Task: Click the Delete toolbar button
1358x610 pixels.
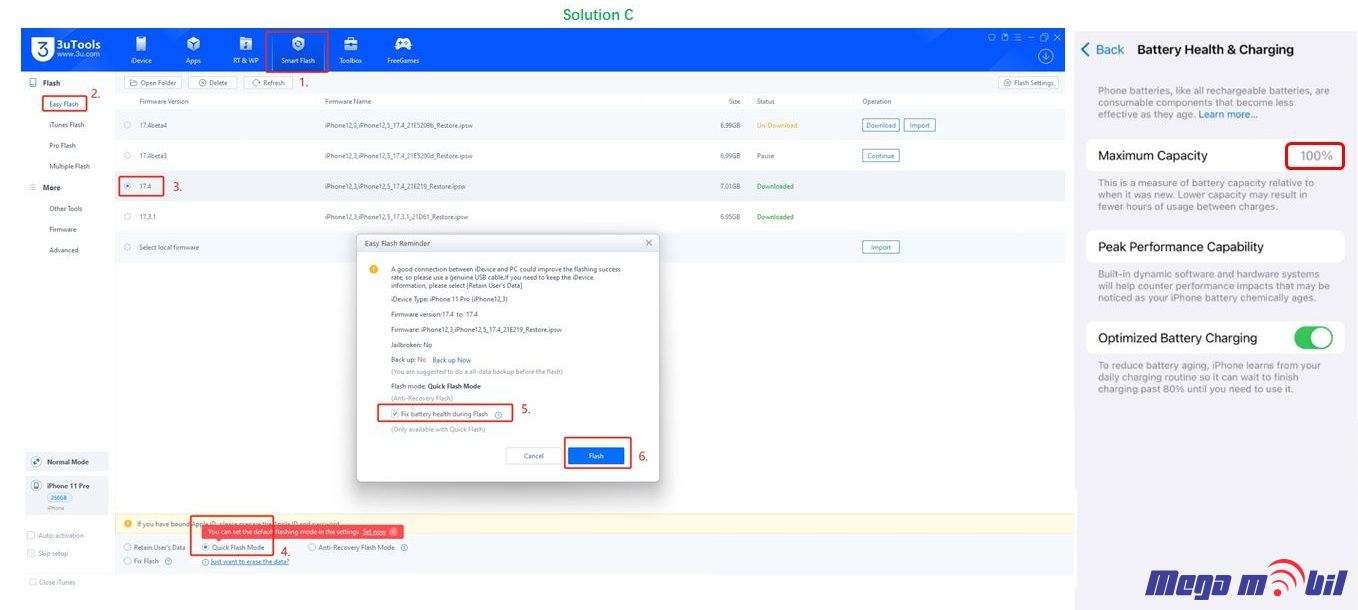Action: coord(213,83)
